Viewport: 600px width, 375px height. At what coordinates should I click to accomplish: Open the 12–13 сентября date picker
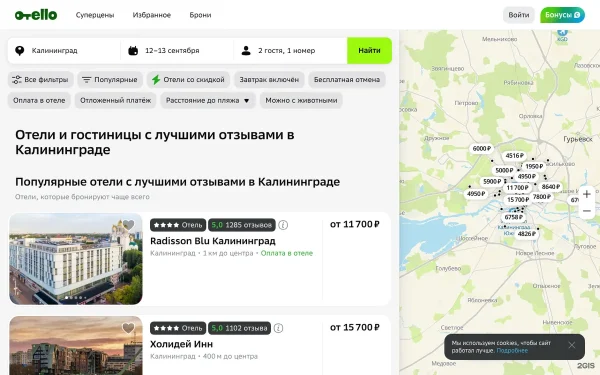click(x=177, y=51)
